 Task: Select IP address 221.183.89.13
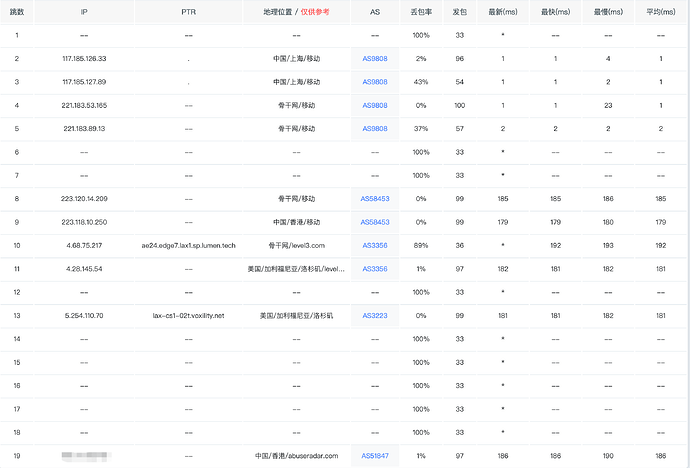(x=84, y=128)
